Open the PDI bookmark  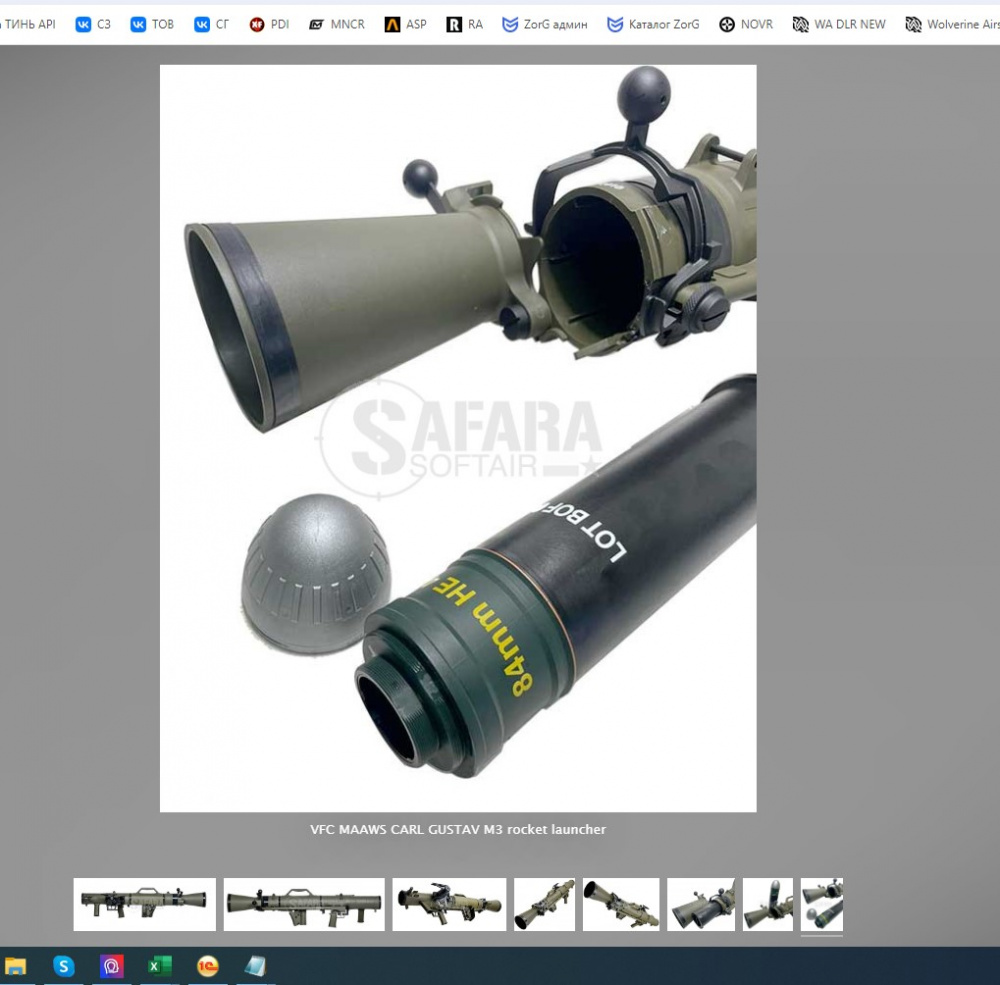tap(269, 24)
